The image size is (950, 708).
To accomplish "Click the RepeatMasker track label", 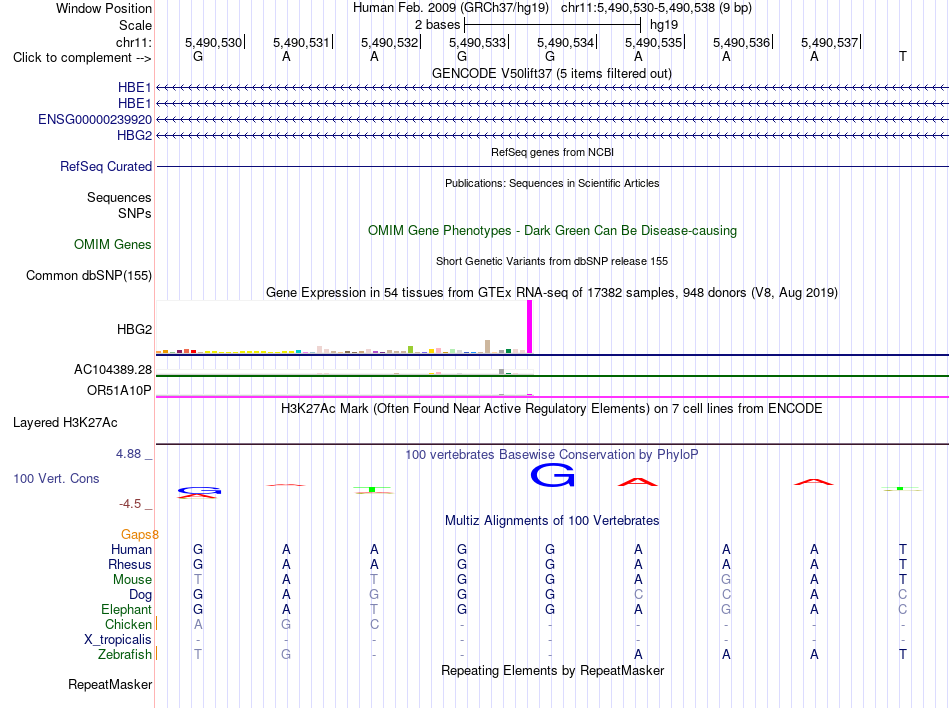I will click(x=110, y=684).
